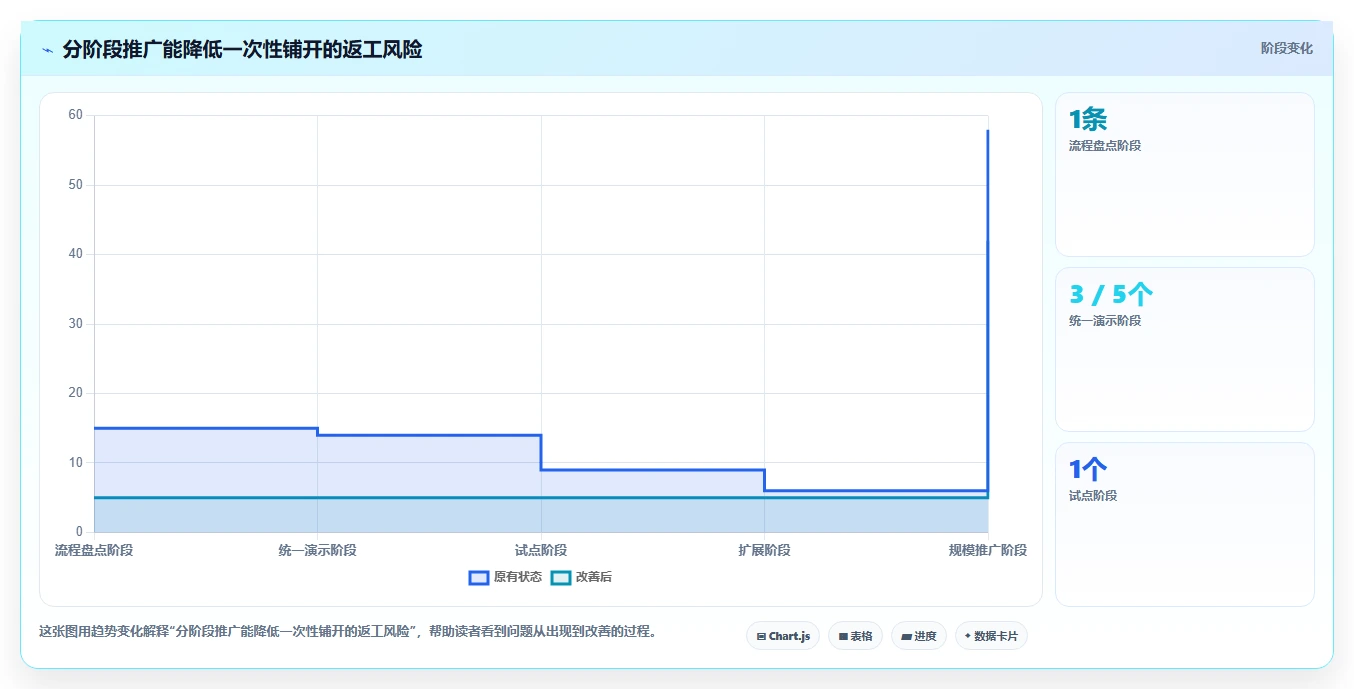
Task: Click the y-axis value 30
Action: tap(75, 324)
